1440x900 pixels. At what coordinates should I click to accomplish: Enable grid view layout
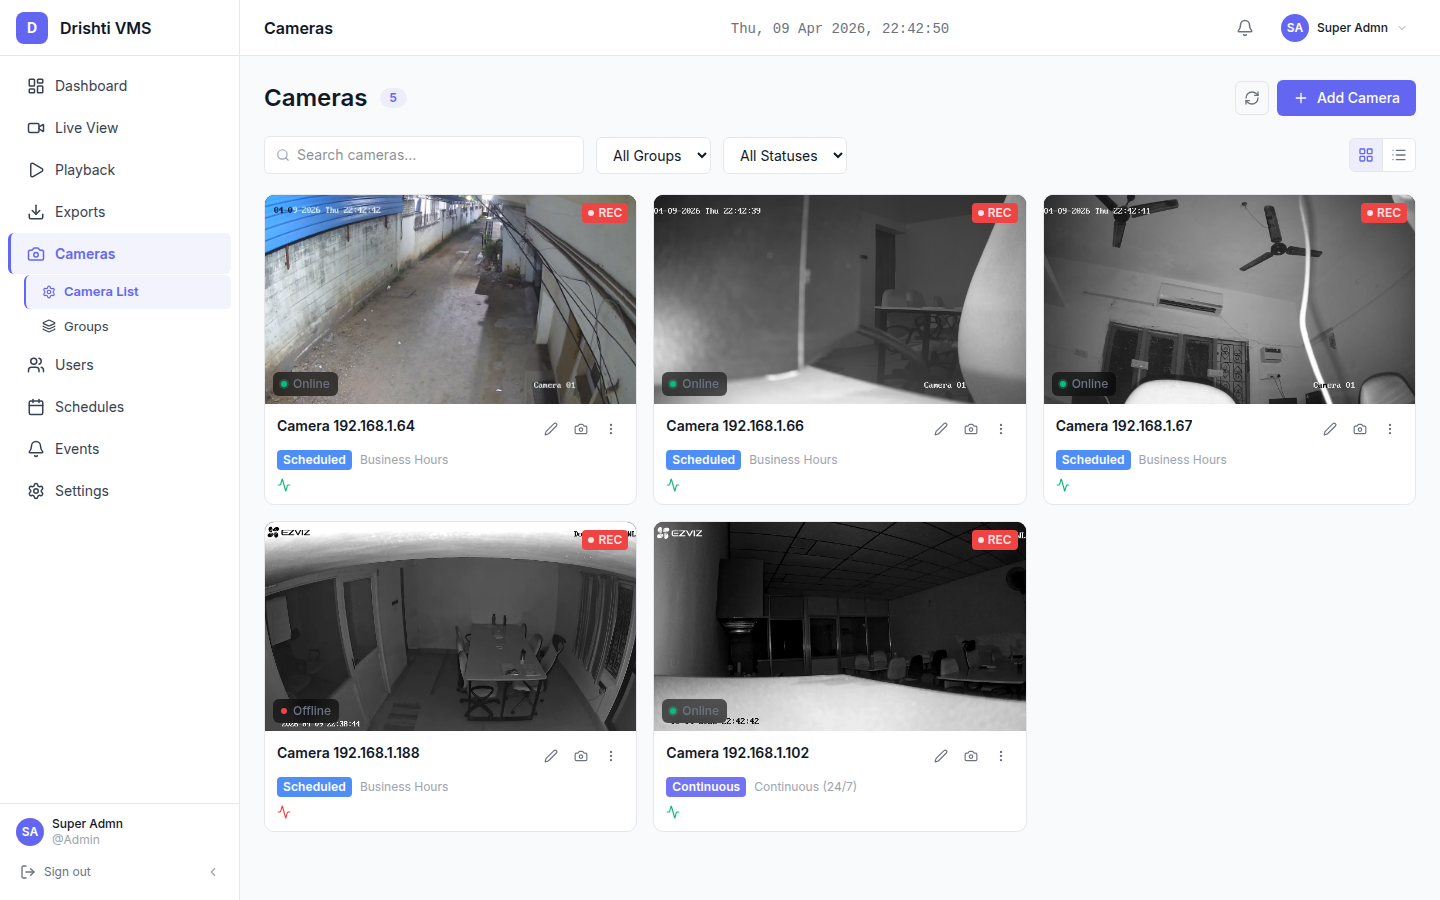click(x=1366, y=155)
